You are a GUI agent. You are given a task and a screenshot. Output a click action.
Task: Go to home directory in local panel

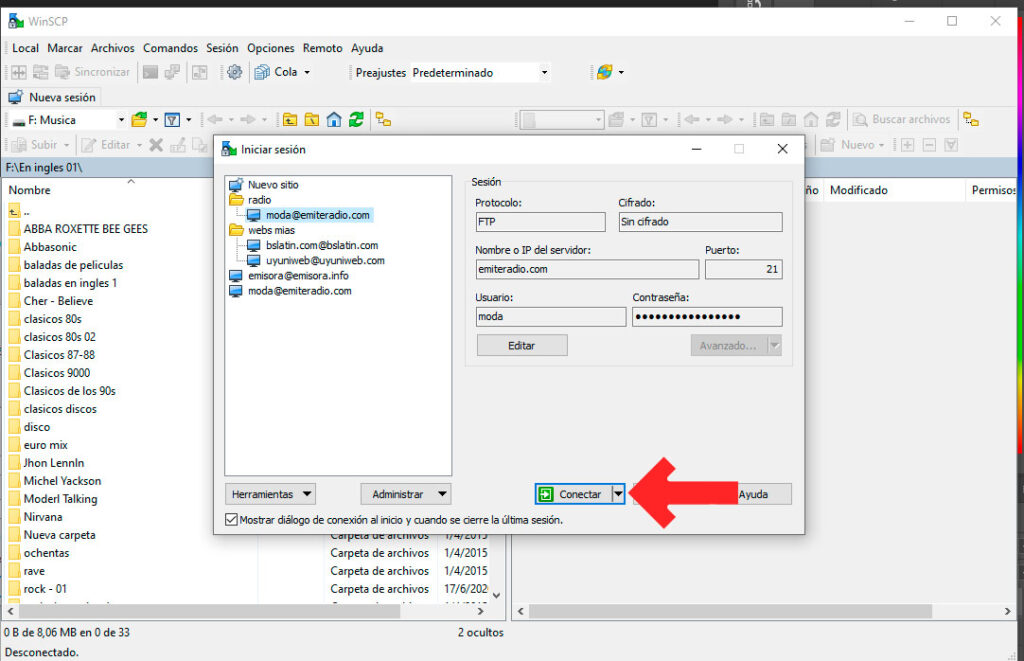tap(334, 120)
